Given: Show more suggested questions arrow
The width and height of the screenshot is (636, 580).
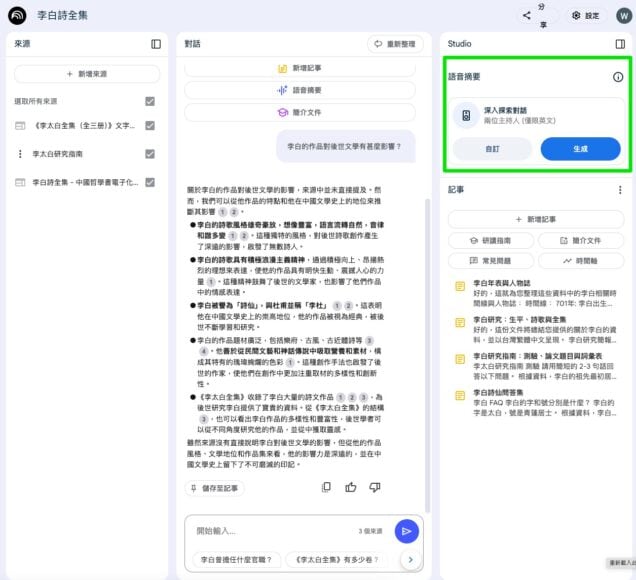Looking at the screenshot, I should [410, 560].
